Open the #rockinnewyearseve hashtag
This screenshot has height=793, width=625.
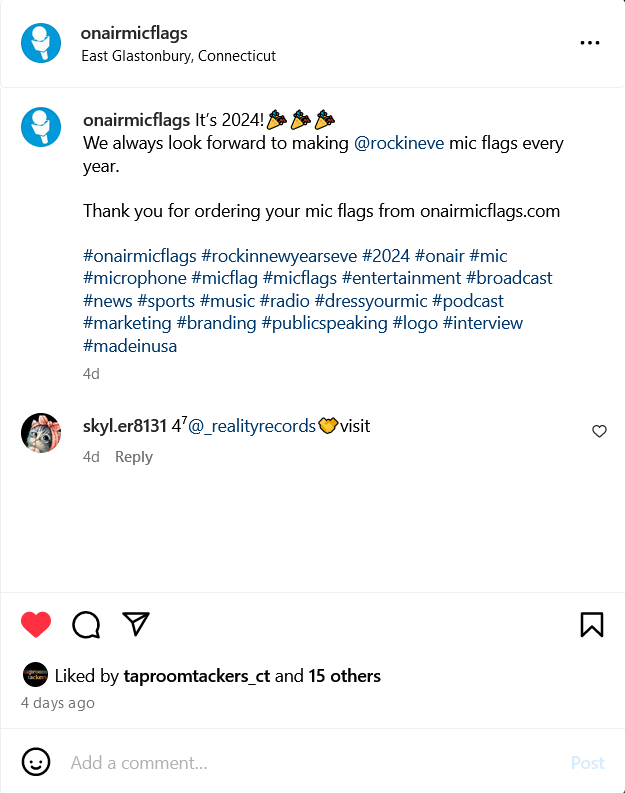click(279, 256)
